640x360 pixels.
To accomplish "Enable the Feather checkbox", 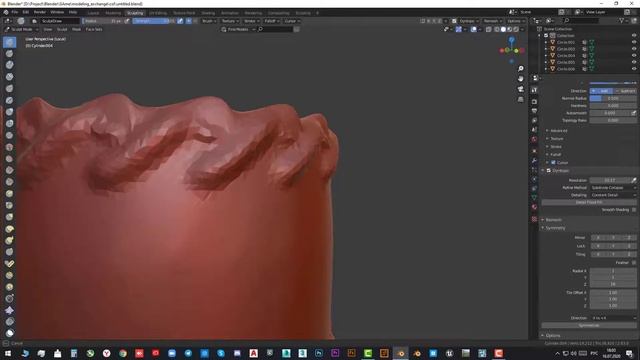I will click(634, 263).
